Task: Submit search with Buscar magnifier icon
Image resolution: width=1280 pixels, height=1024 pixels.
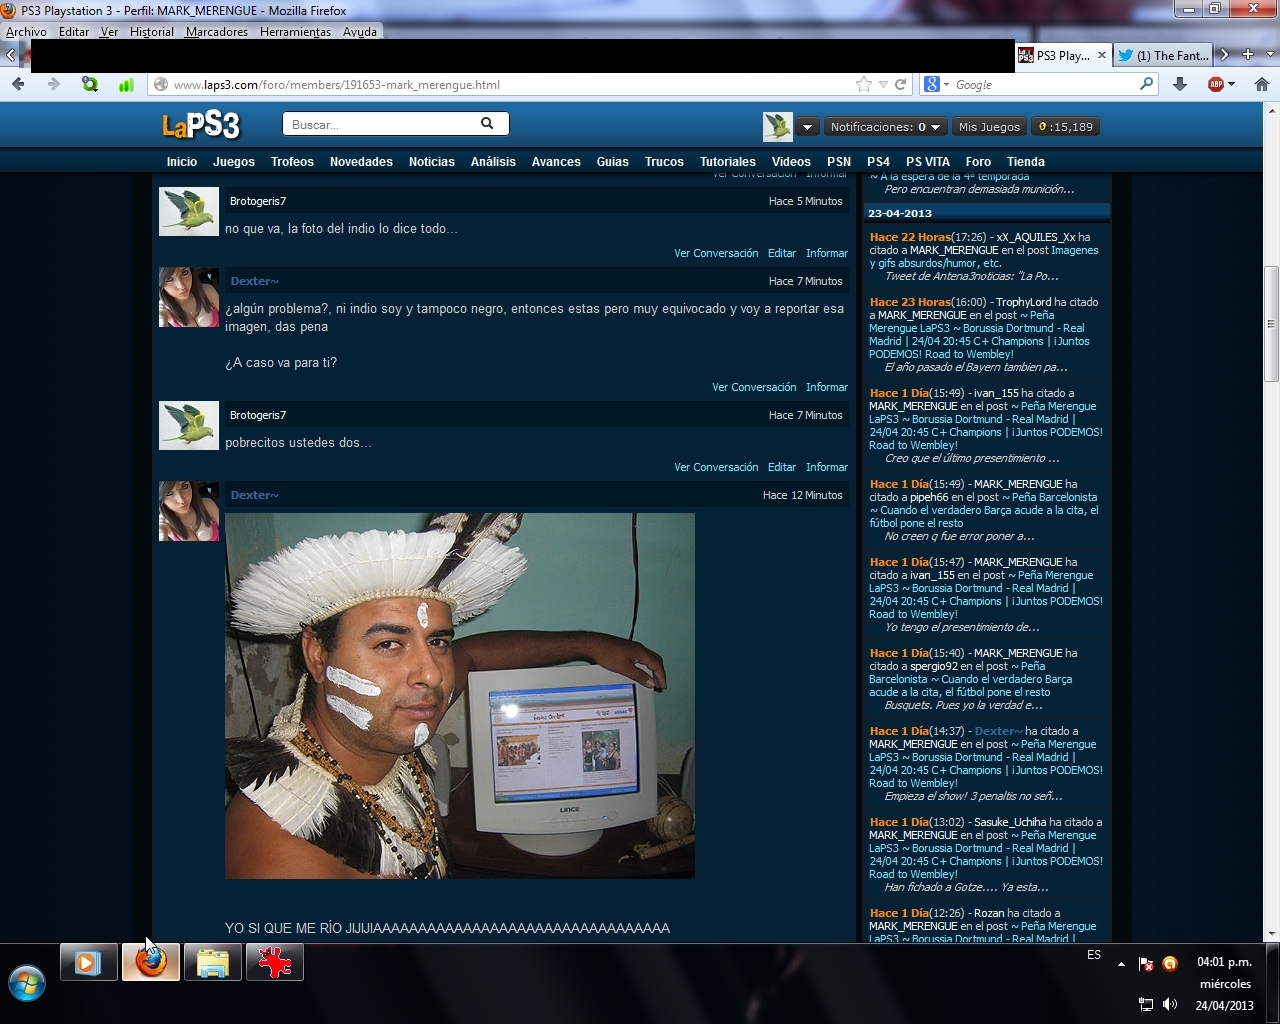Action: tap(487, 124)
